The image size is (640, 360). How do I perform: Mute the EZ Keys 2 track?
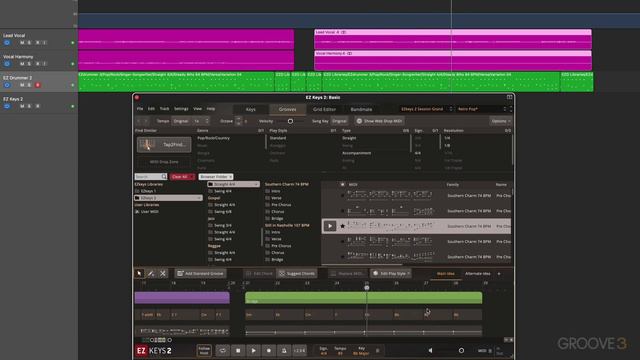[22, 106]
